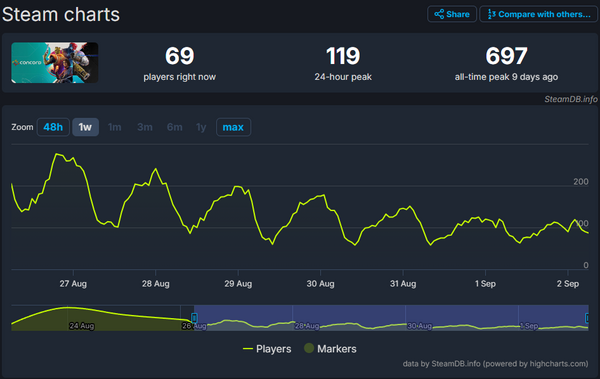Click the 31 Aug axis label

pos(403,284)
